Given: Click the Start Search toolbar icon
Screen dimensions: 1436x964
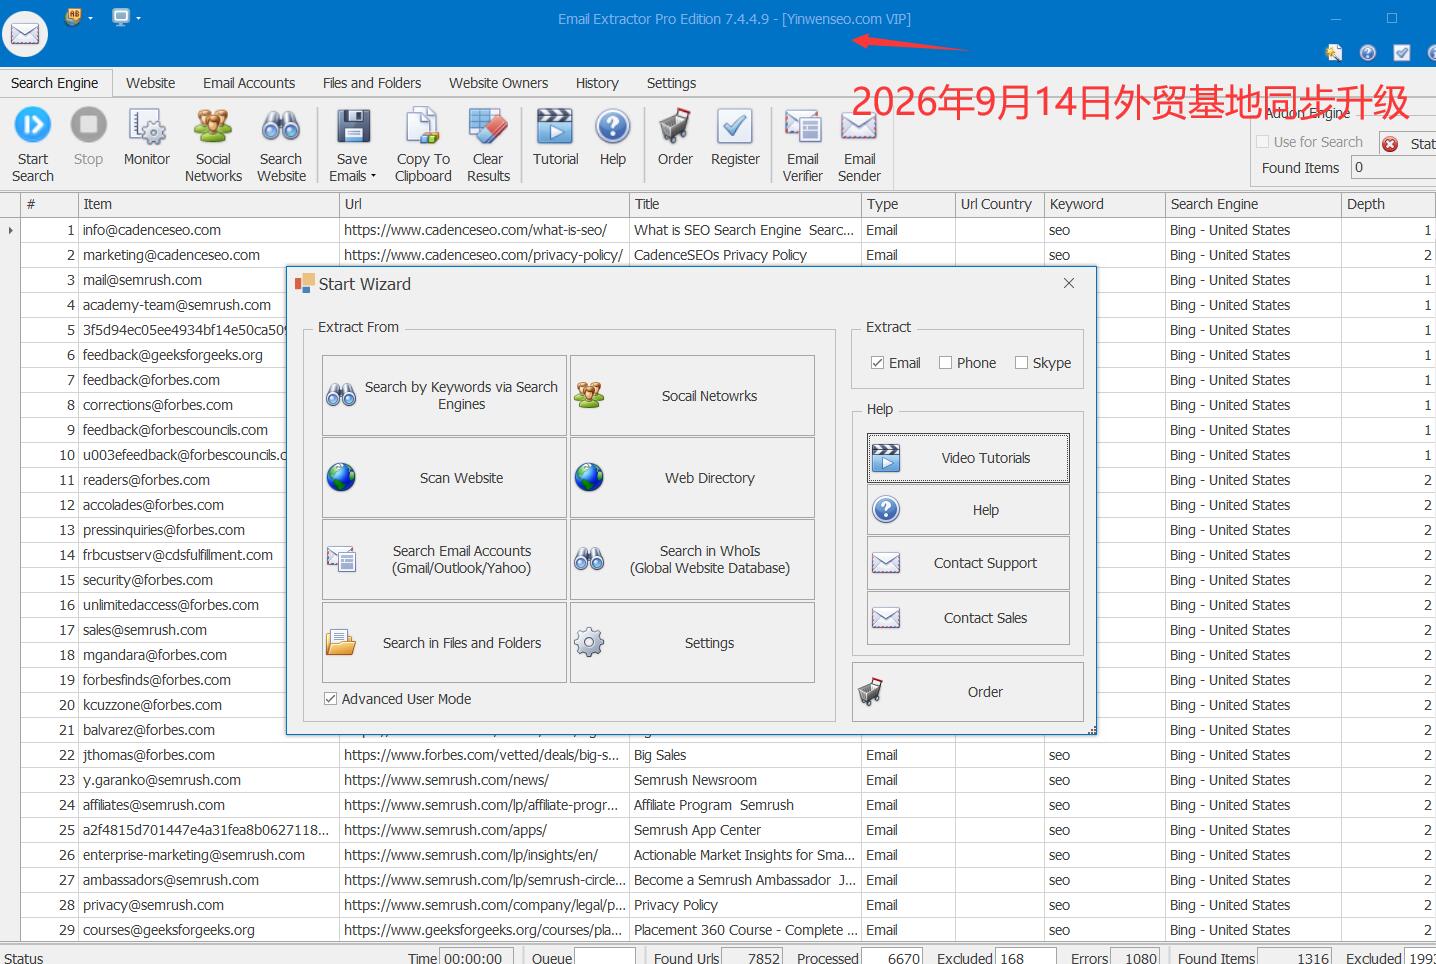Looking at the screenshot, I should tap(32, 127).
